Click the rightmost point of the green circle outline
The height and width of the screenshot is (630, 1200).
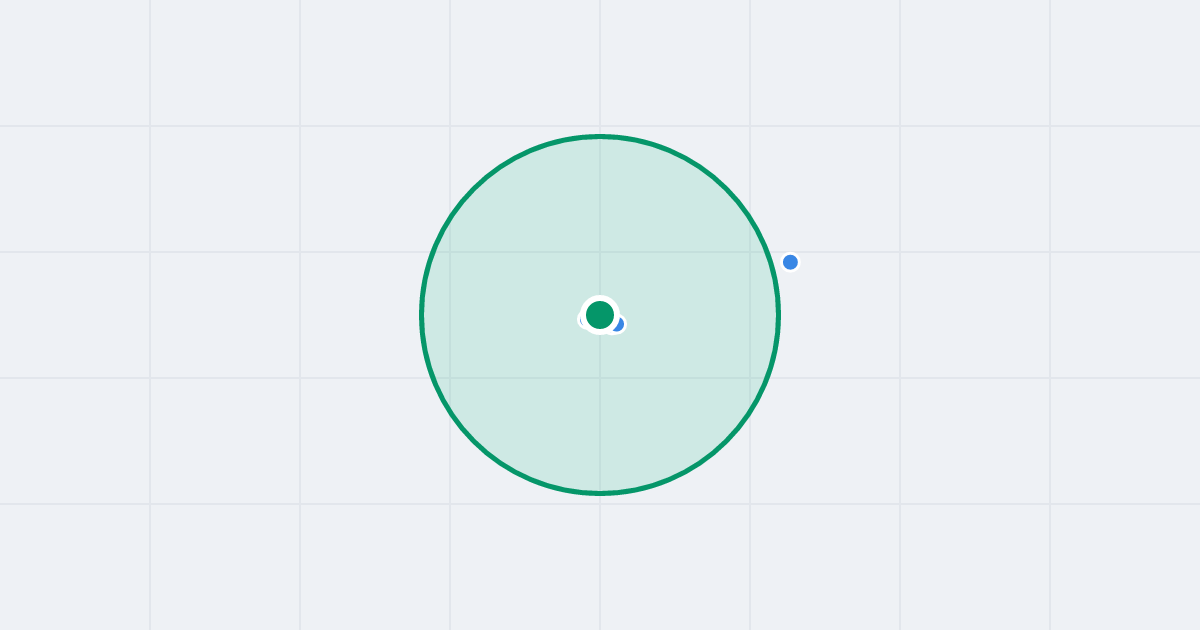(778, 315)
